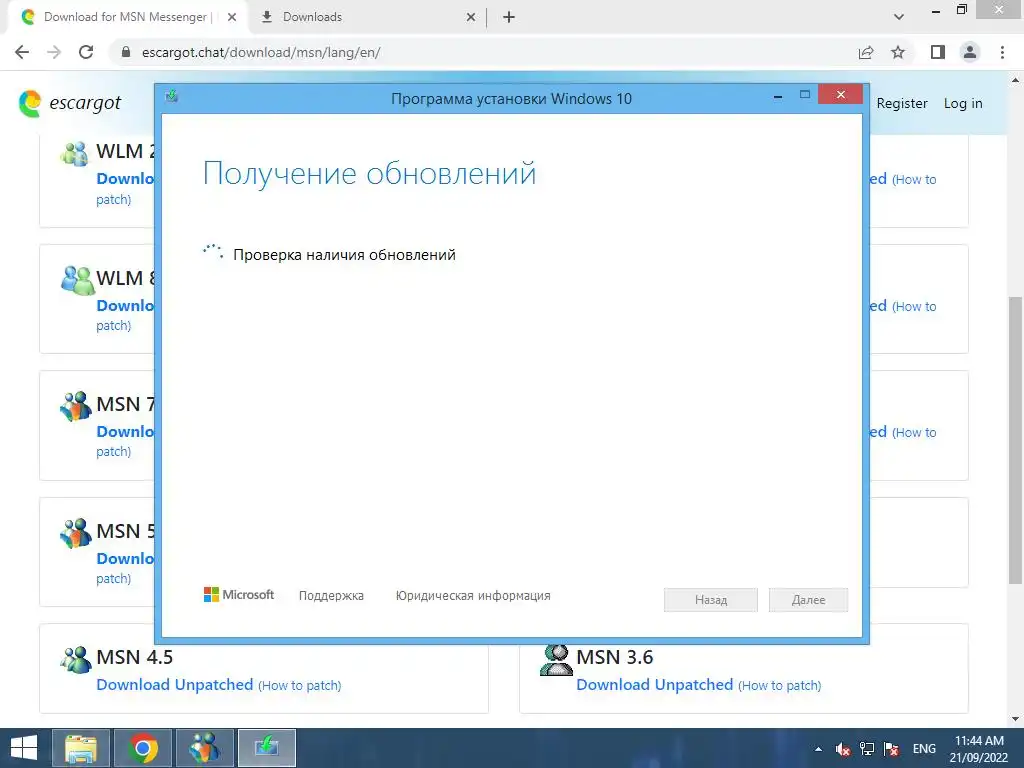Open How to patch for MSN 4.5
This screenshot has width=1024, height=768.
(299, 685)
